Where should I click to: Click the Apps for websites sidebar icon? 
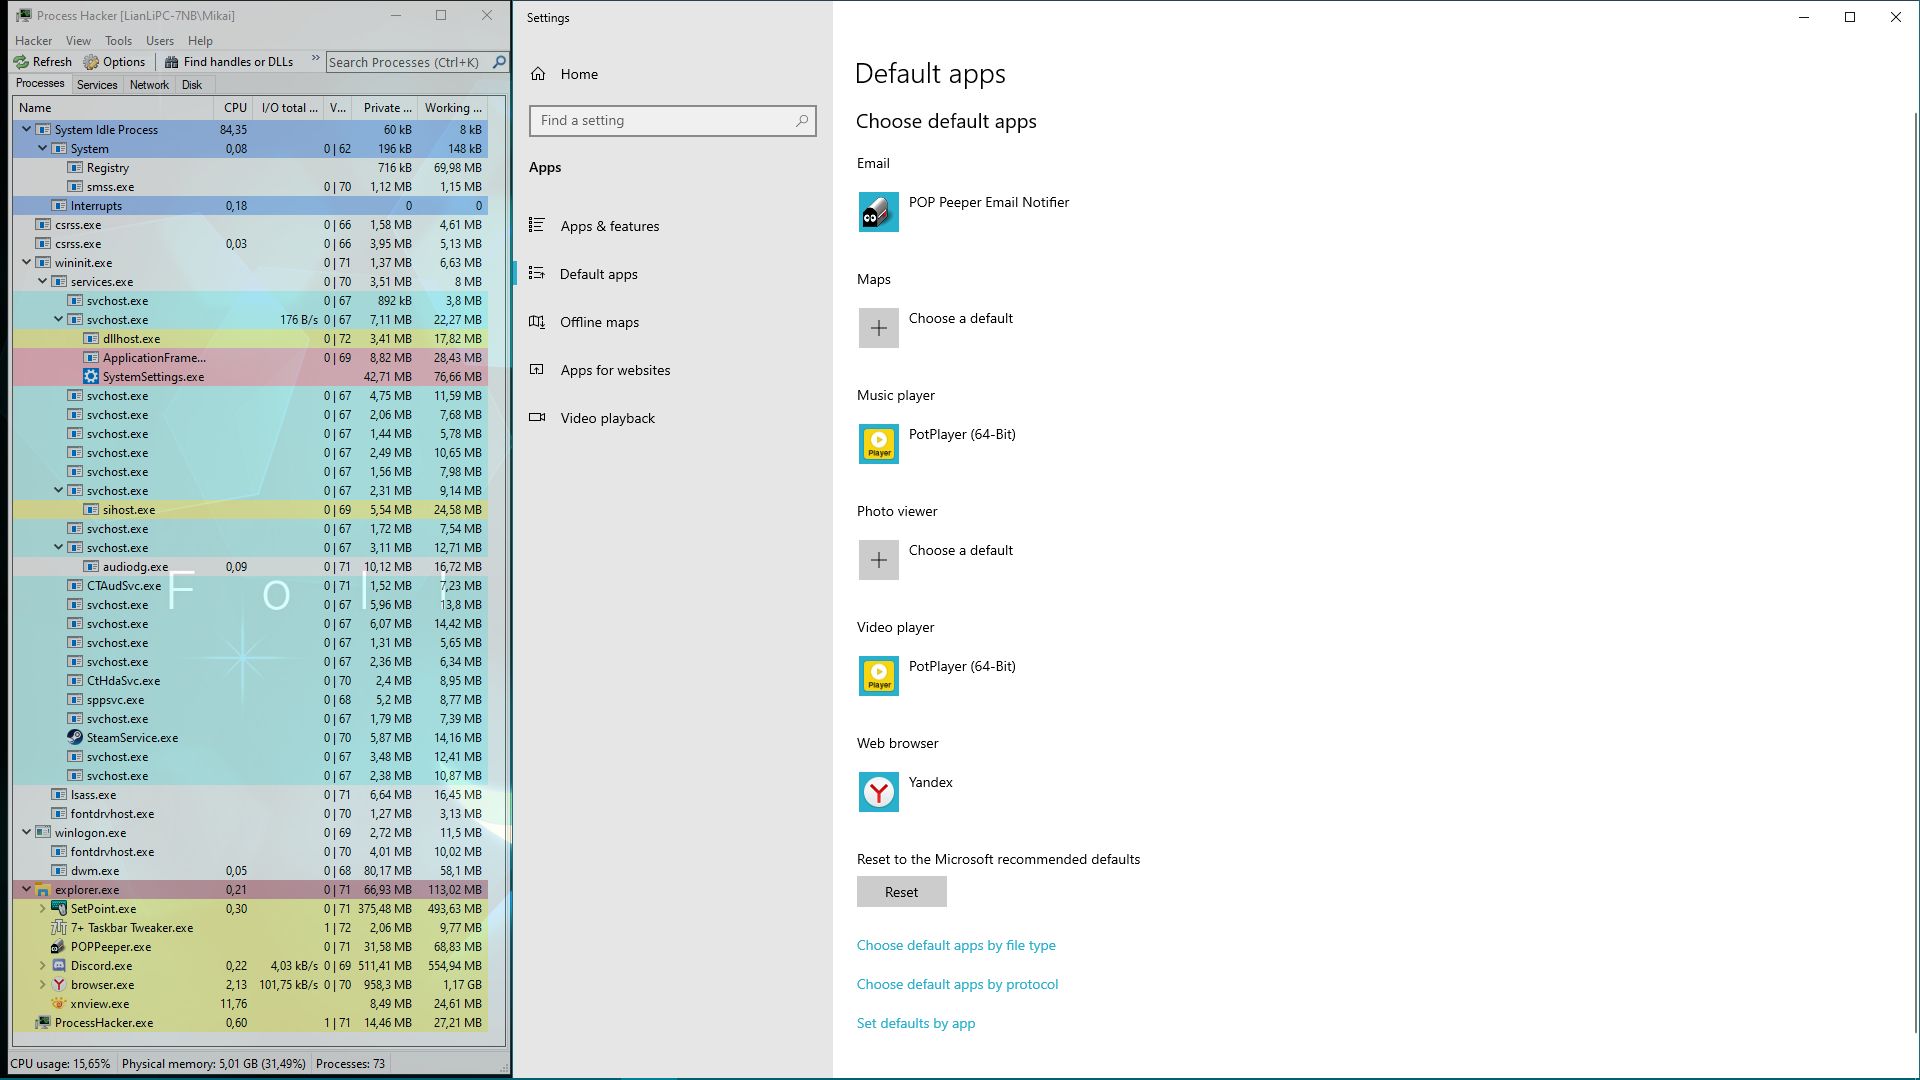[x=537, y=370]
